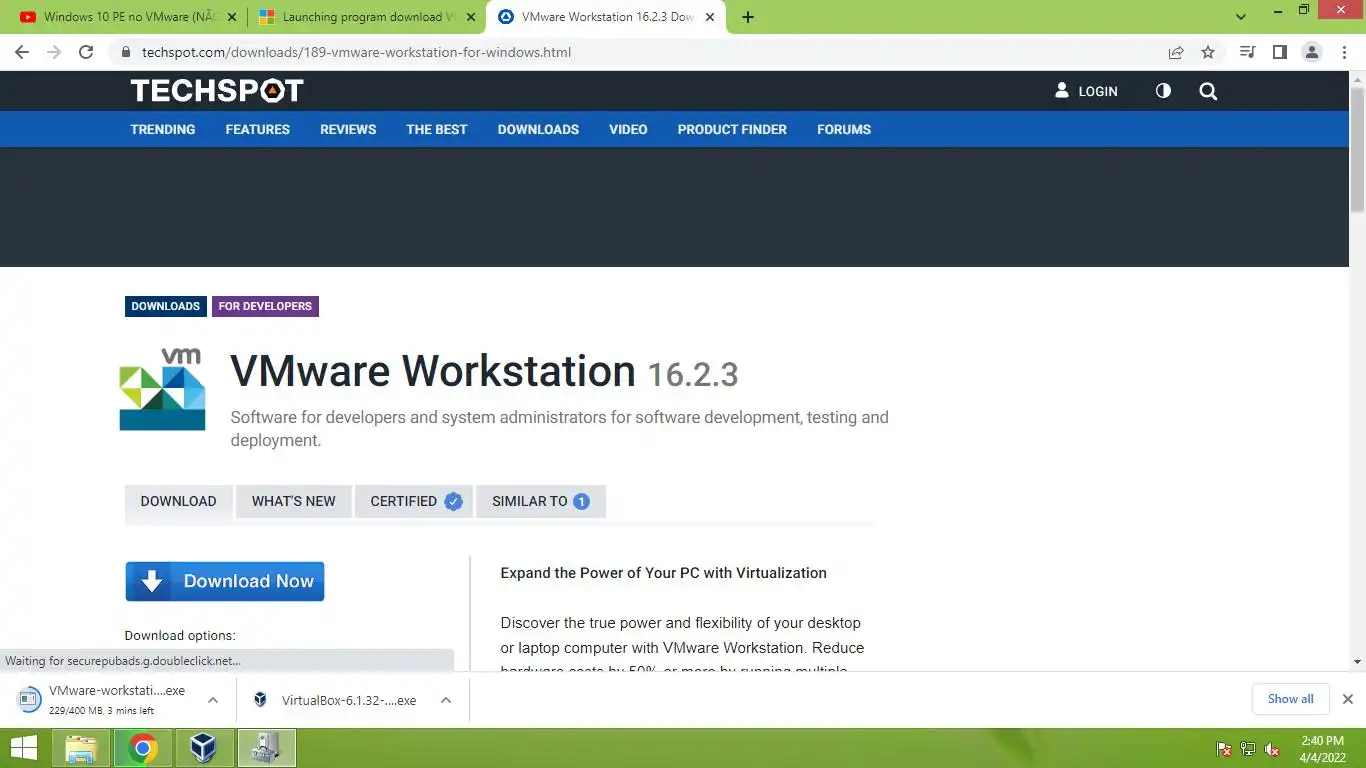Open the Chrome three-dot menu

click(x=1344, y=52)
